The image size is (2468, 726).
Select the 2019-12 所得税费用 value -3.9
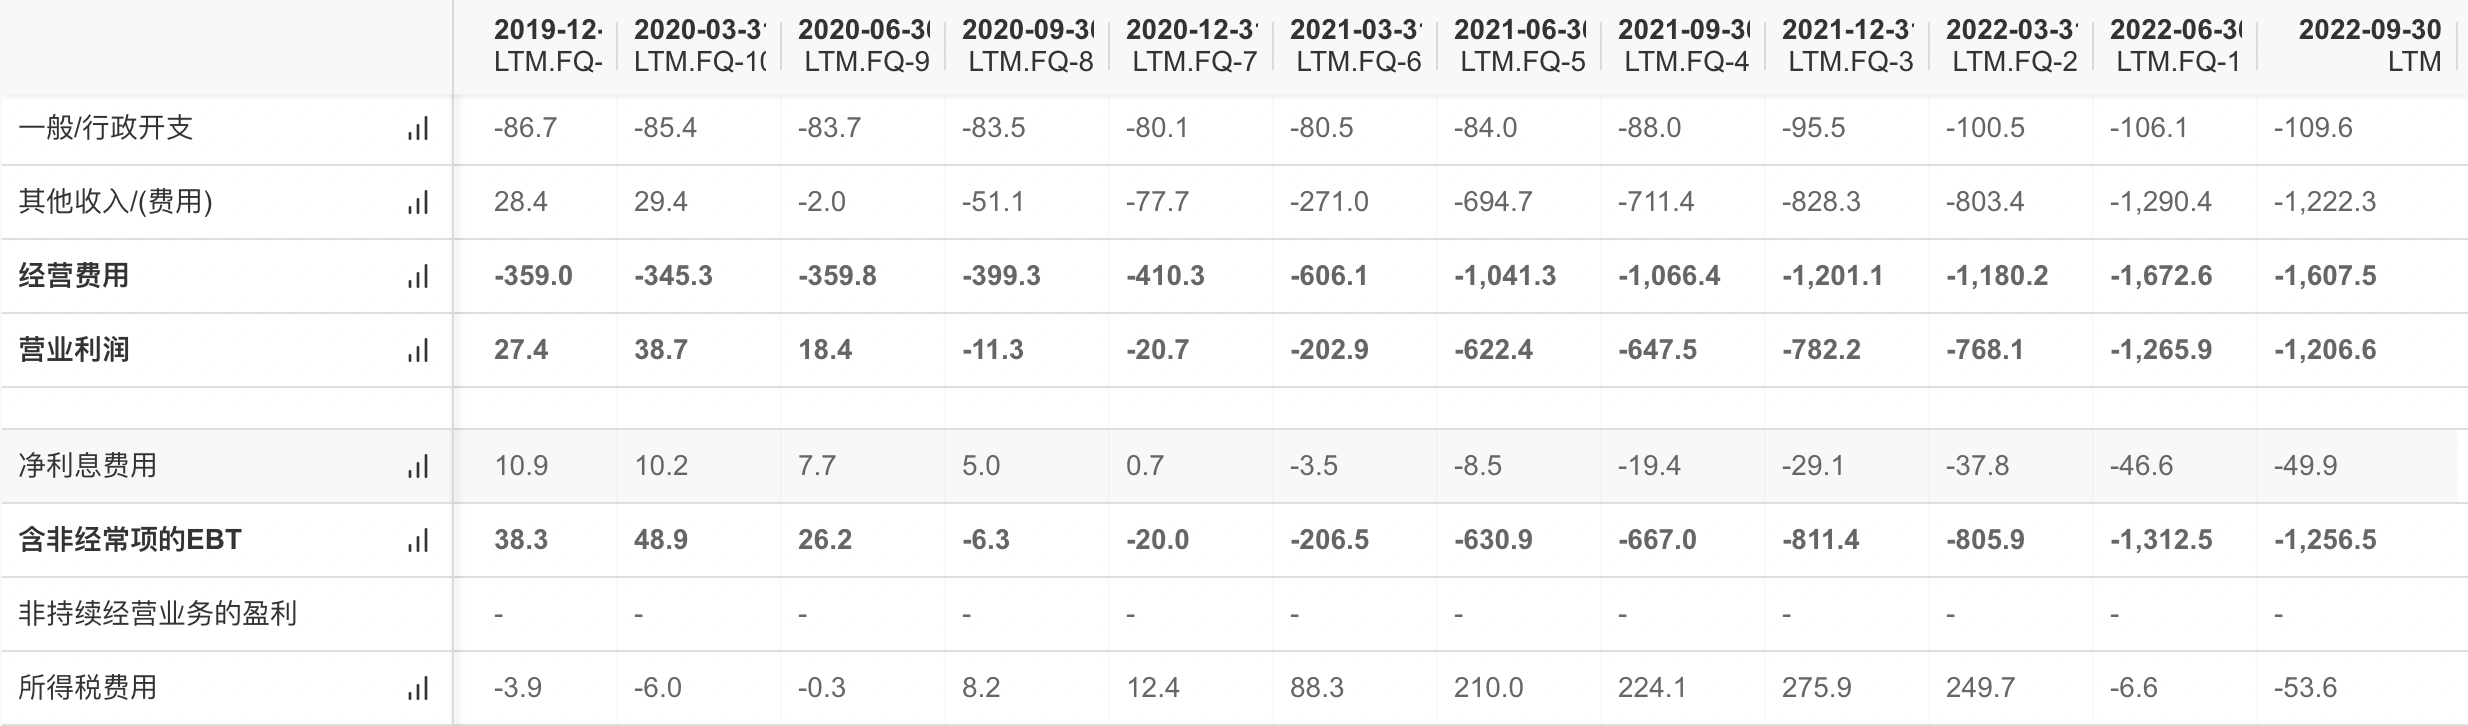pos(518,688)
